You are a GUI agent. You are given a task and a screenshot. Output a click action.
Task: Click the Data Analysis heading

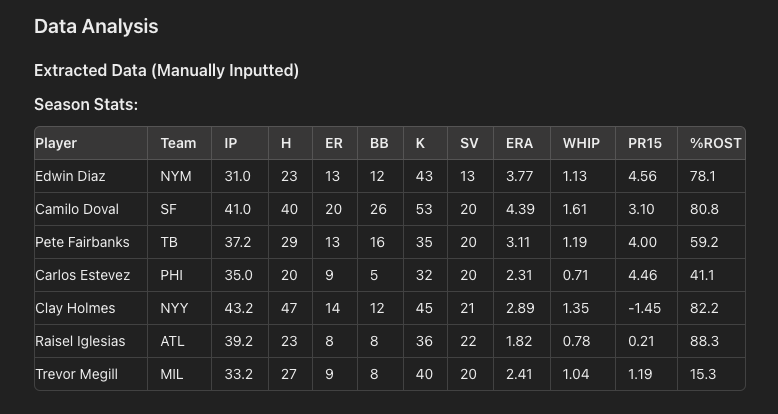pyautogui.click(x=96, y=27)
